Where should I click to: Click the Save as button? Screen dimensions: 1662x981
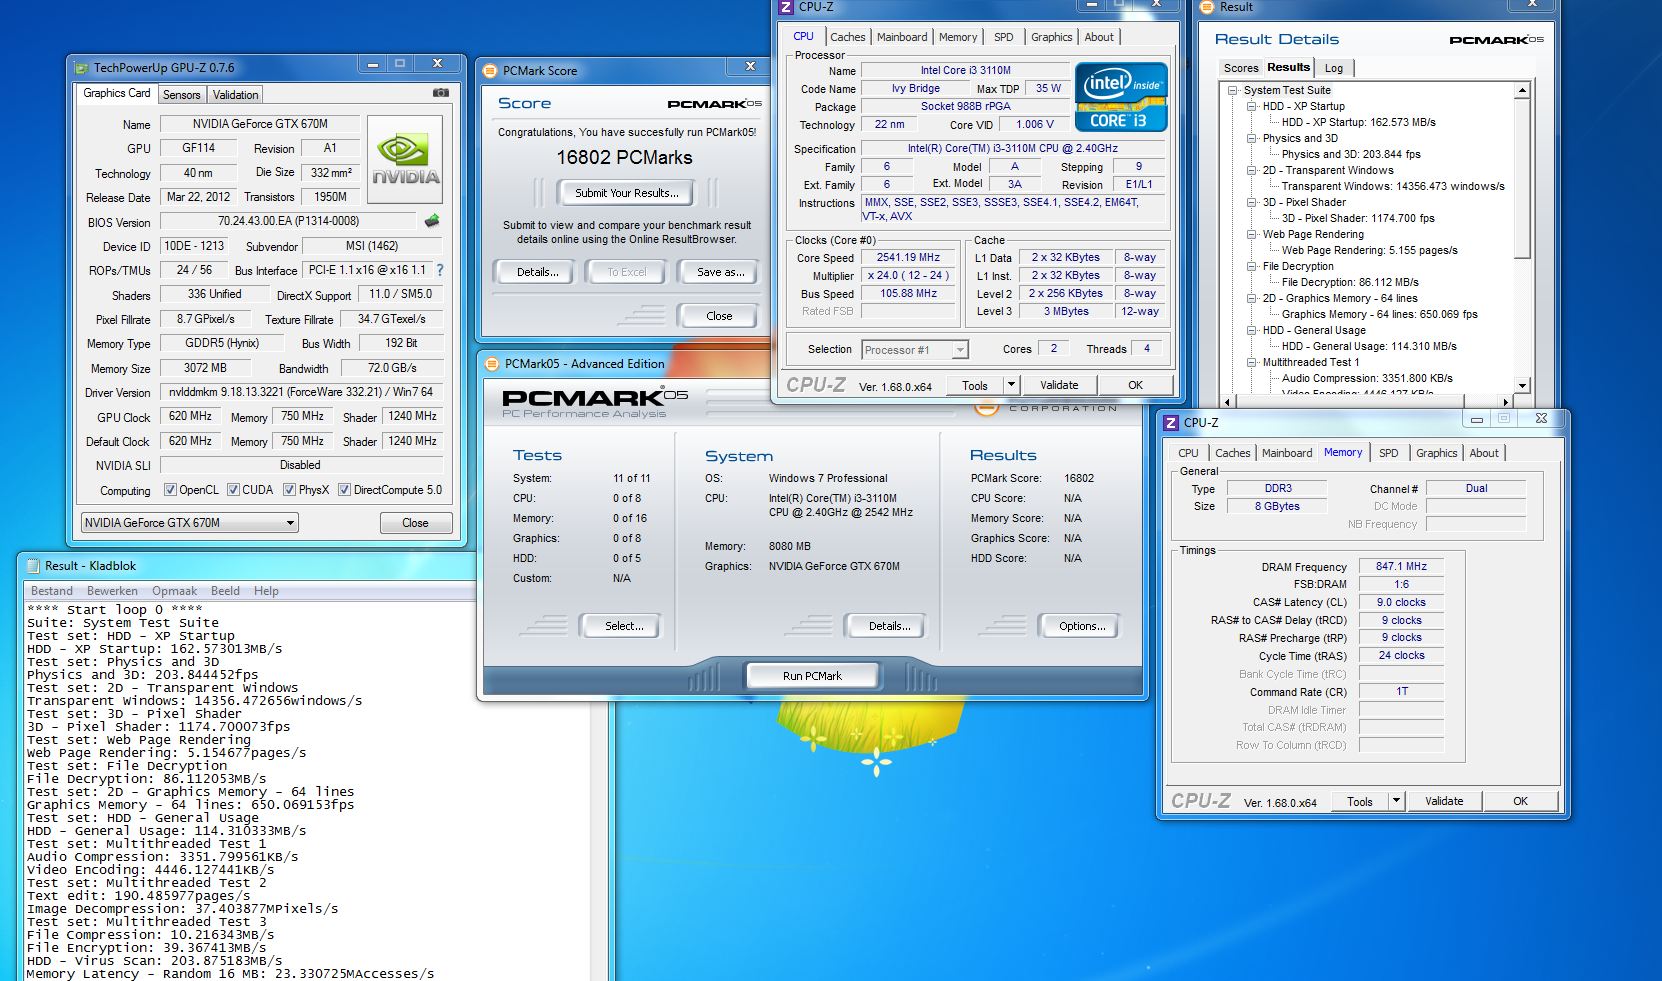(x=720, y=272)
